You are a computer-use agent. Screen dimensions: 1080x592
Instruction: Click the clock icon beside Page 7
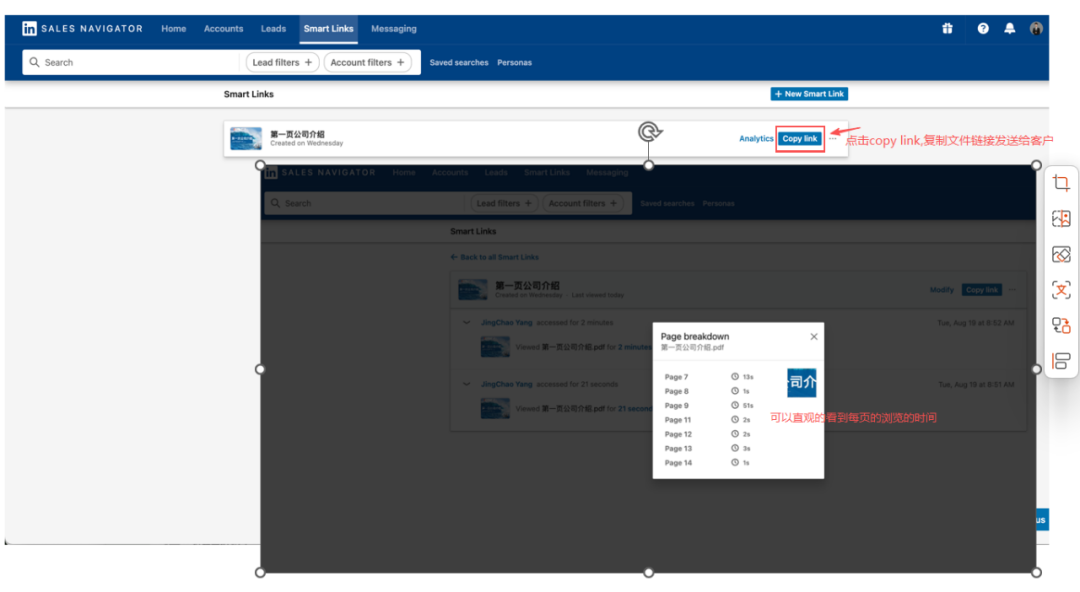click(x=735, y=377)
